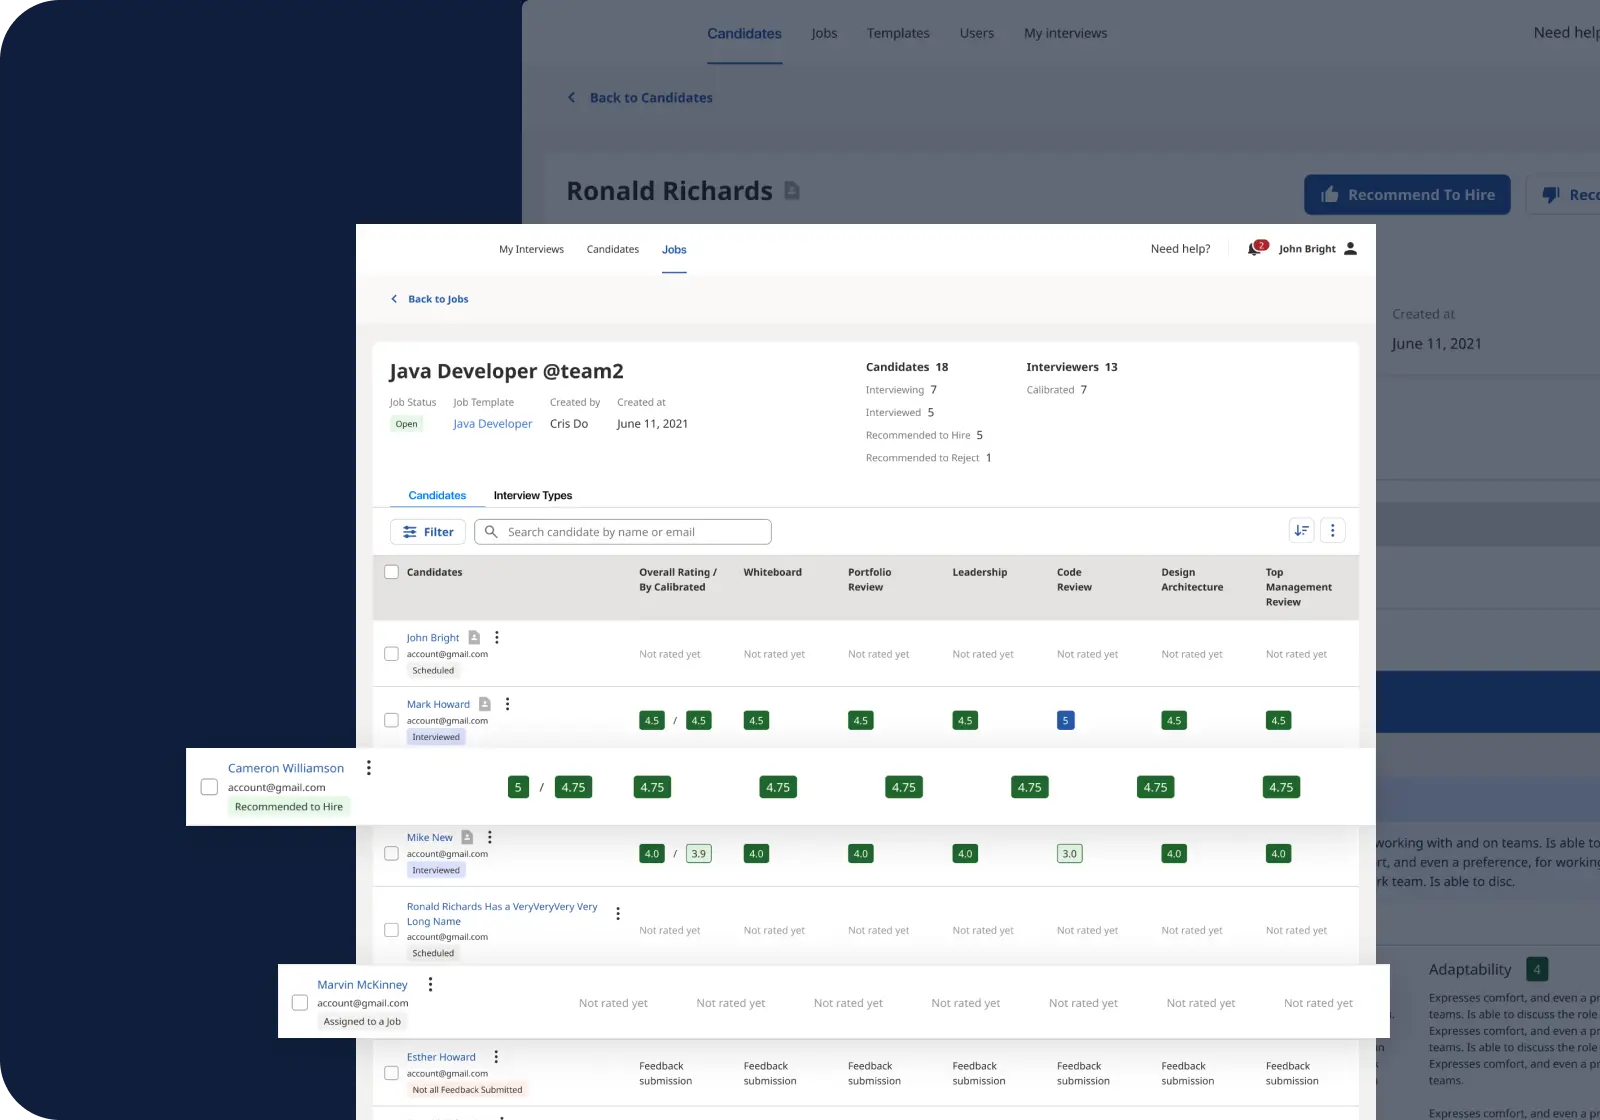Open table options kebab menu beside sort
The width and height of the screenshot is (1600, 1120).
1332,531
